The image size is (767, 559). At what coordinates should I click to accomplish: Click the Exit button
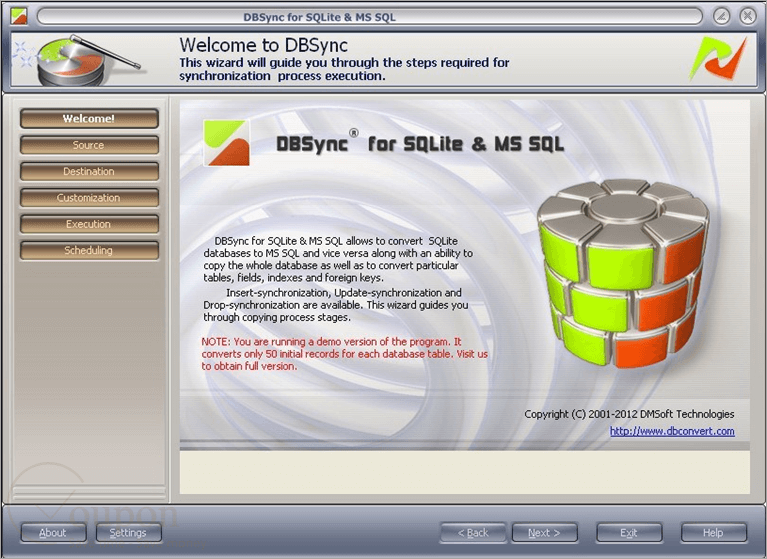629,533
